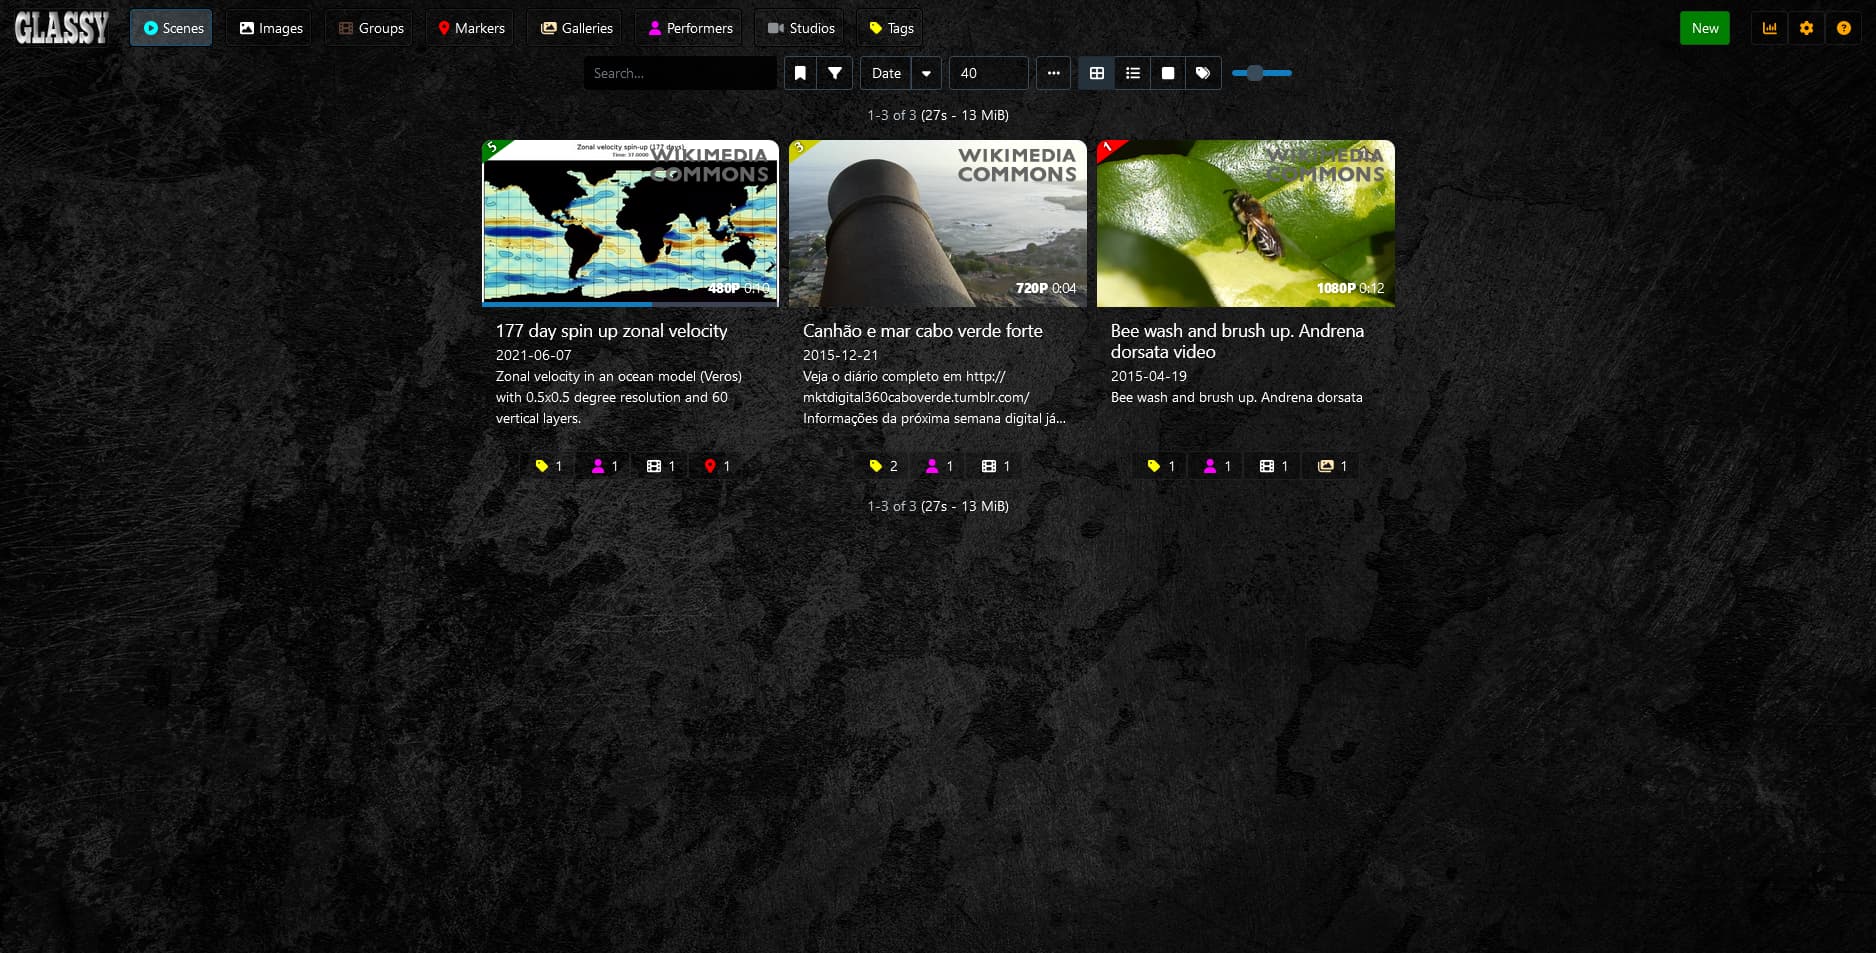The image size is (1876, 953).
Task: Open saved filters bookmark icon
Action: [800, 73]
